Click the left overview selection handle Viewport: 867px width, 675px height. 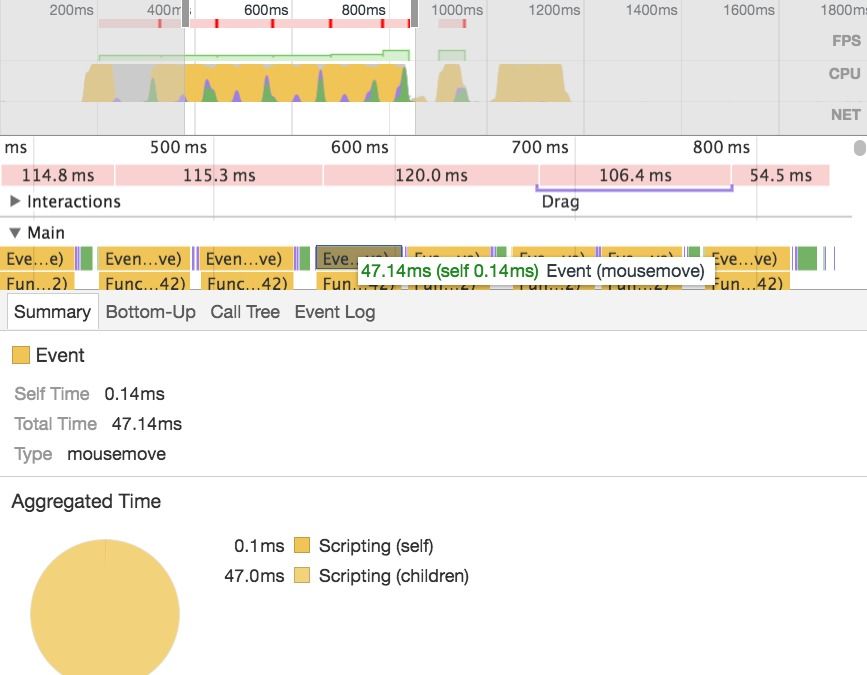[x=185, y=13]
